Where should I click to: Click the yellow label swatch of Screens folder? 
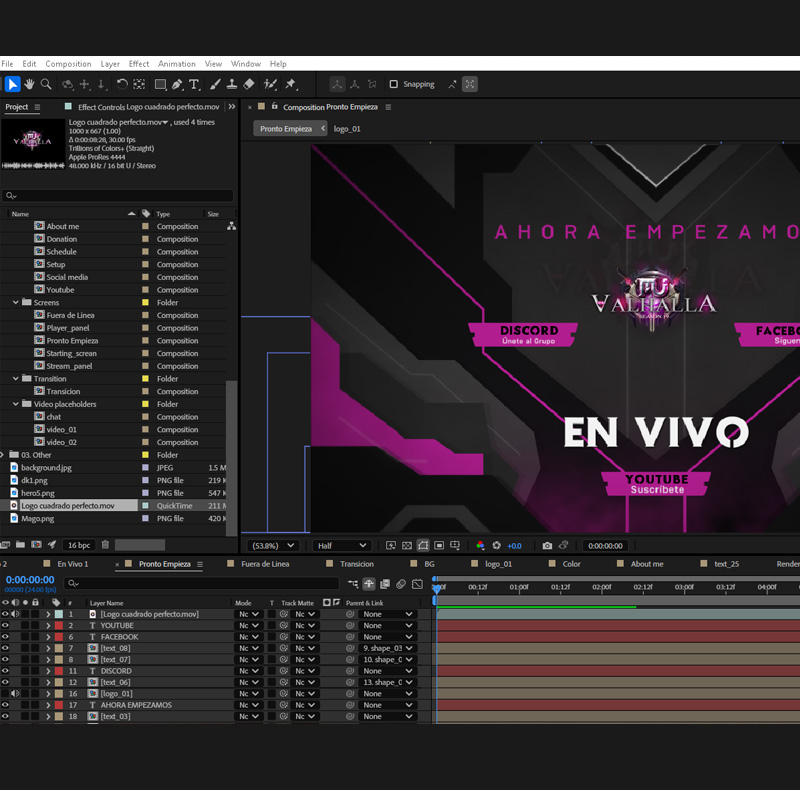145,302
